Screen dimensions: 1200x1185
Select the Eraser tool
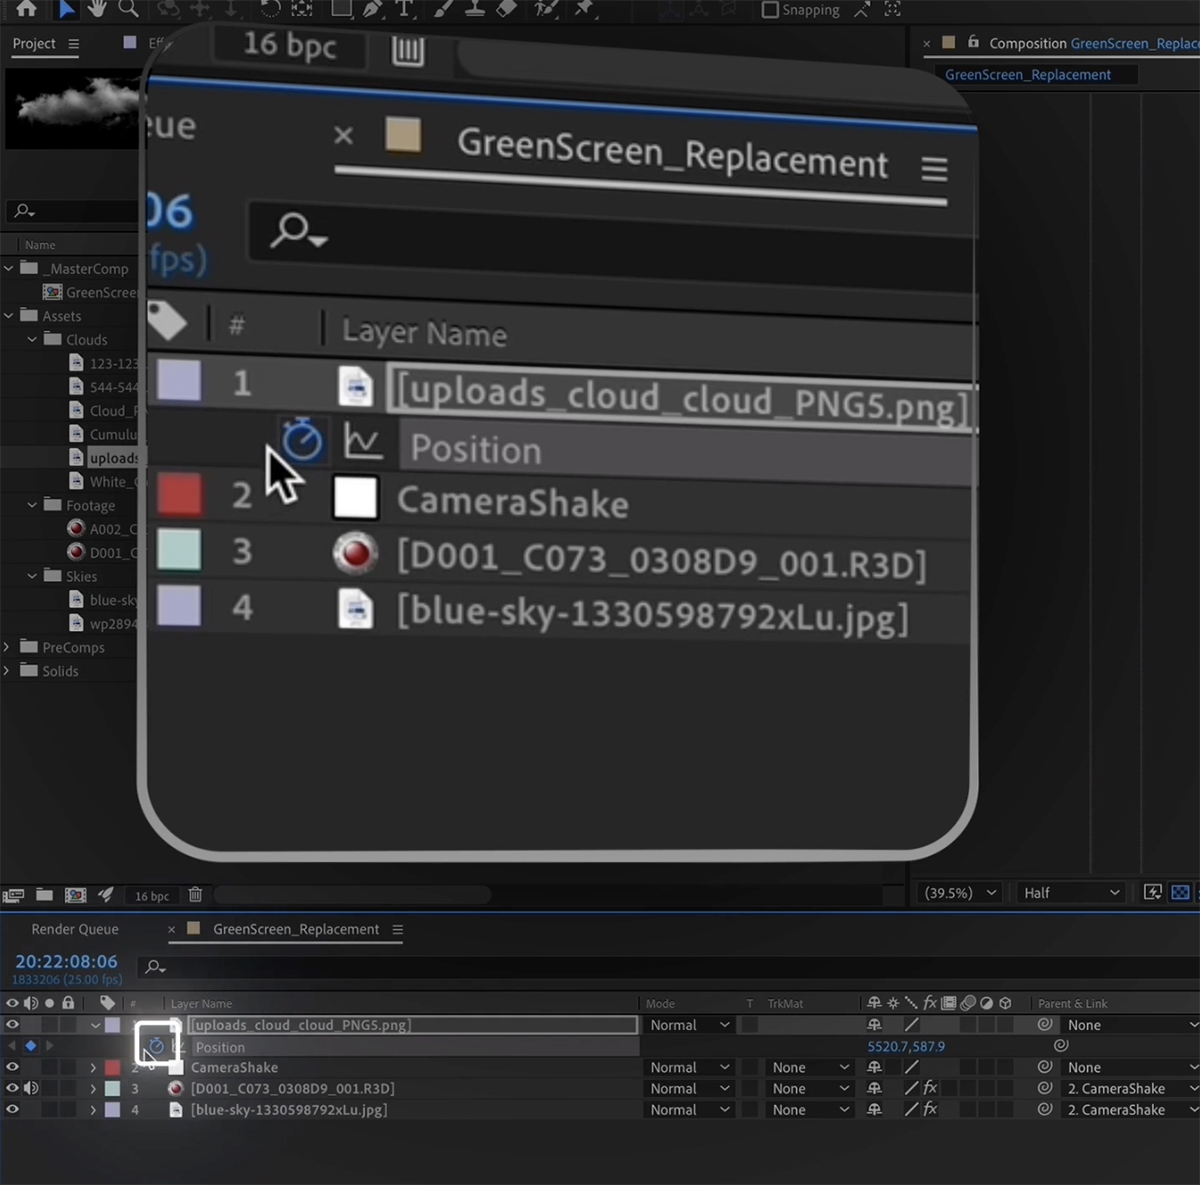tap(507, 9)
